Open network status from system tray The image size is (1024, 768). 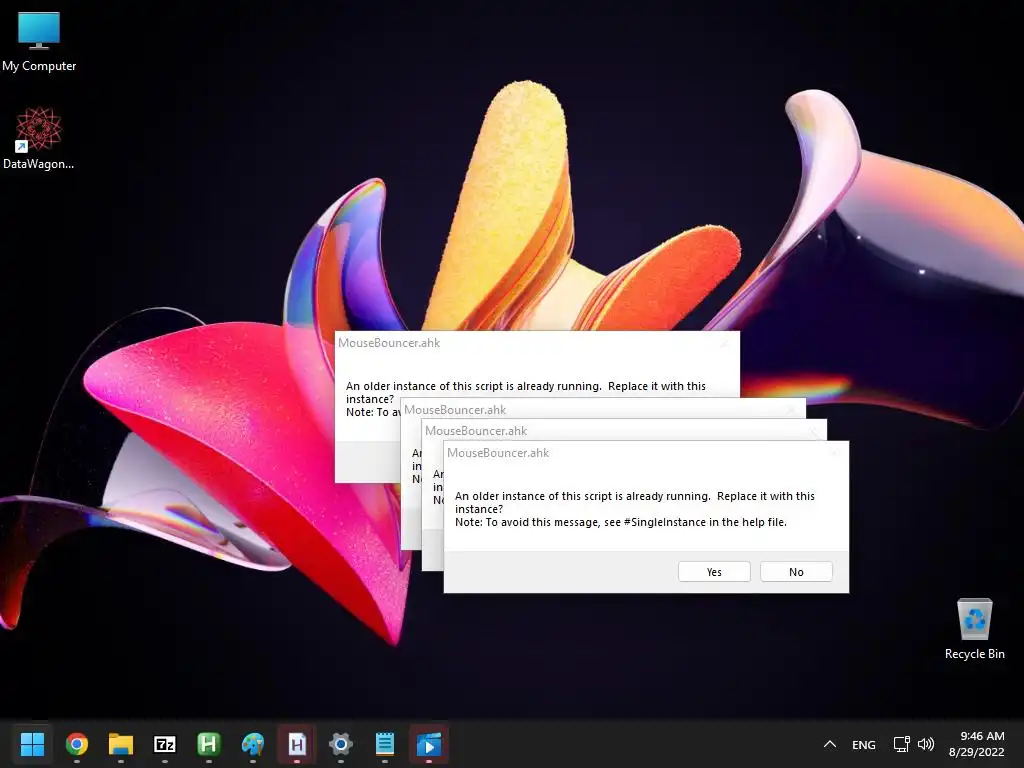pos(902,744)
